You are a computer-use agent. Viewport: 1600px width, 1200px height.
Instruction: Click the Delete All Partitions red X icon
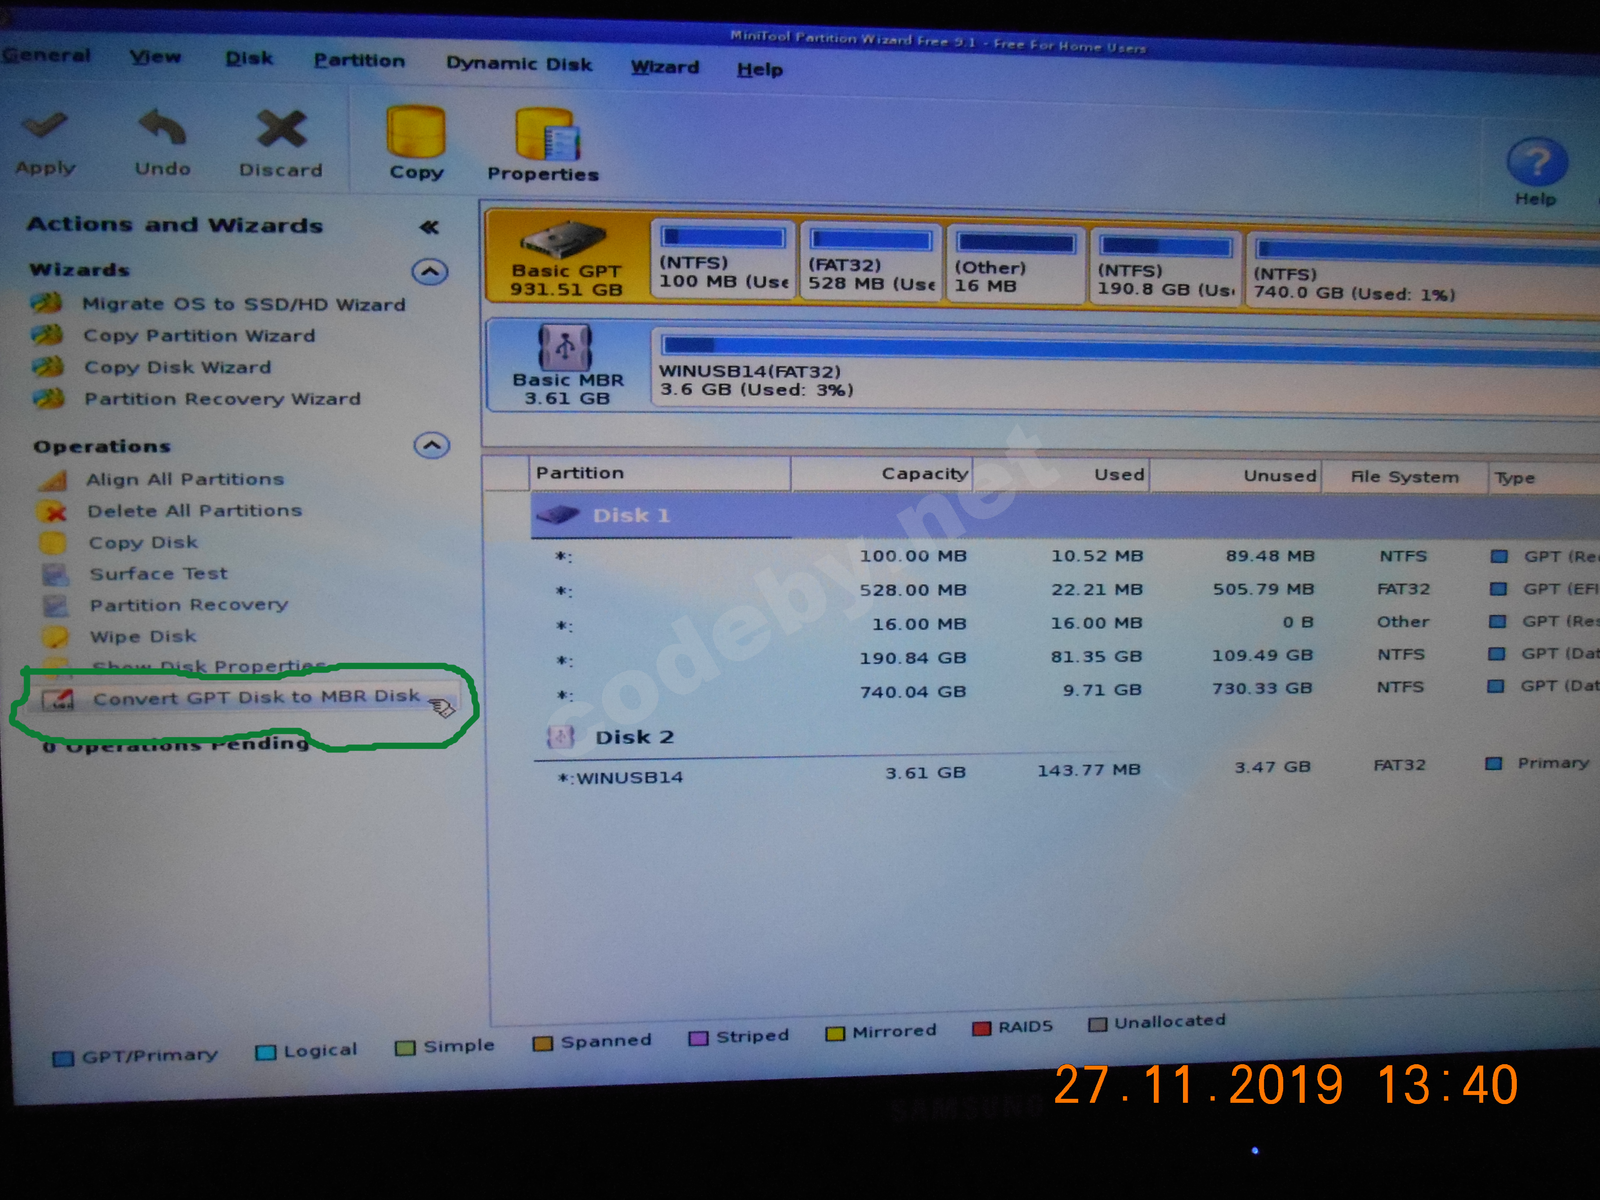click(53, 512)
